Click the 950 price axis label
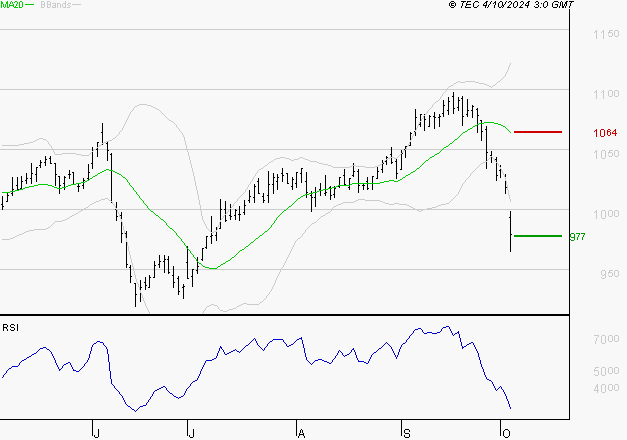Viewport: 627px width, 440px height. click(610, 274)
